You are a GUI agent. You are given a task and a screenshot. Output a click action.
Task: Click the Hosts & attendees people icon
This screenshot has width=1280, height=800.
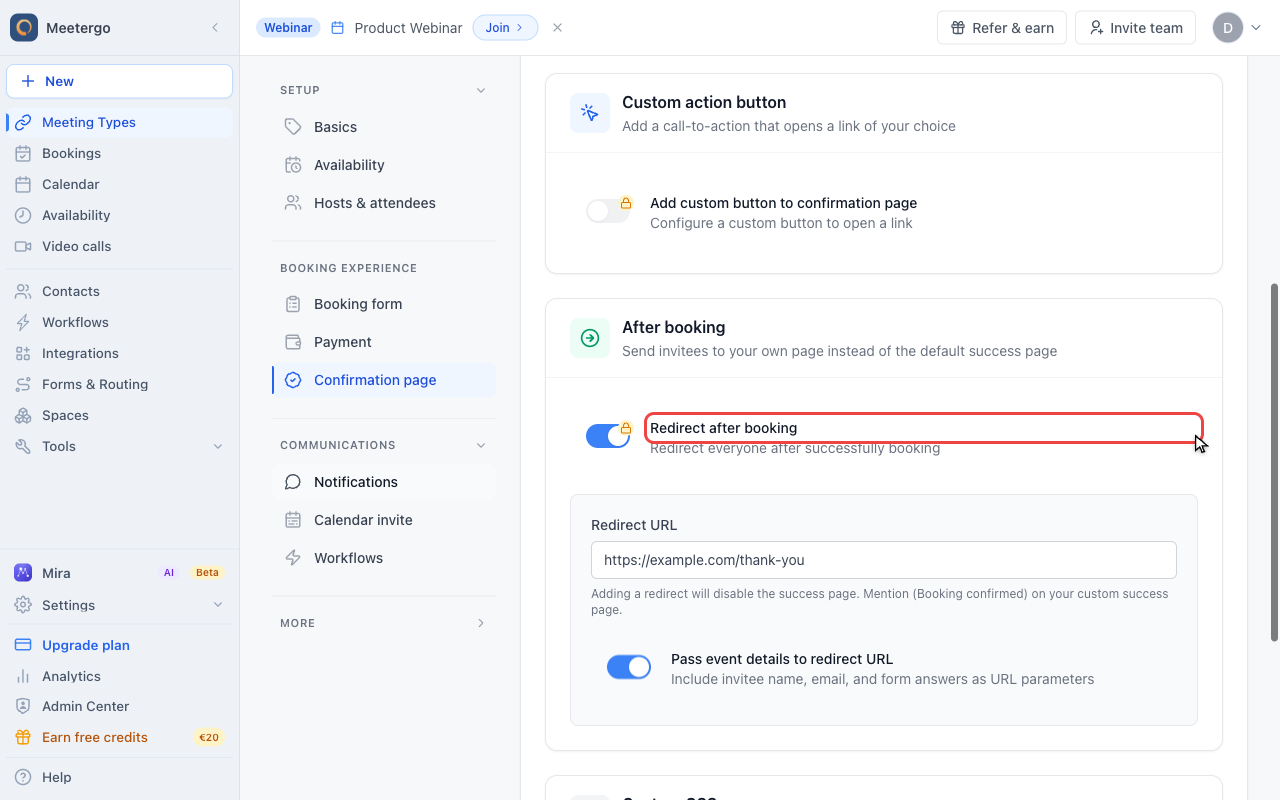click(x=293, y=203)
